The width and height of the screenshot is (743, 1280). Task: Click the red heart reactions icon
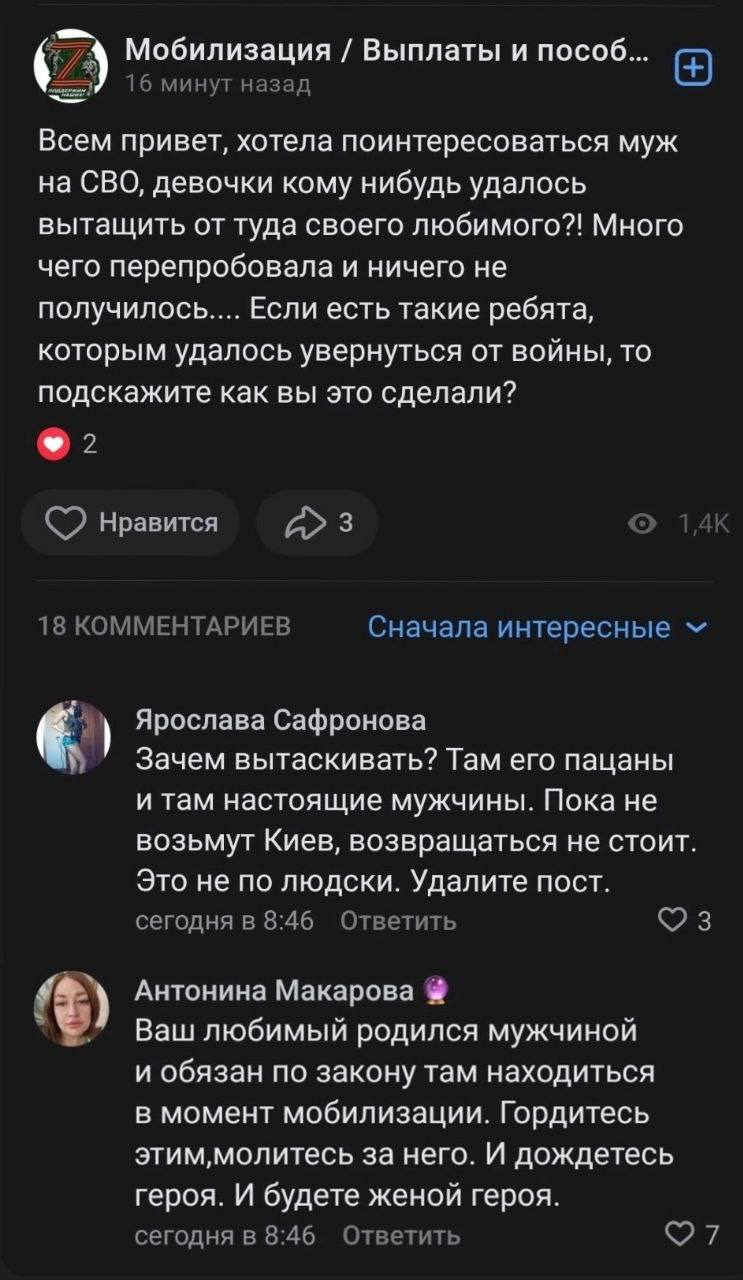click(51, 446)
